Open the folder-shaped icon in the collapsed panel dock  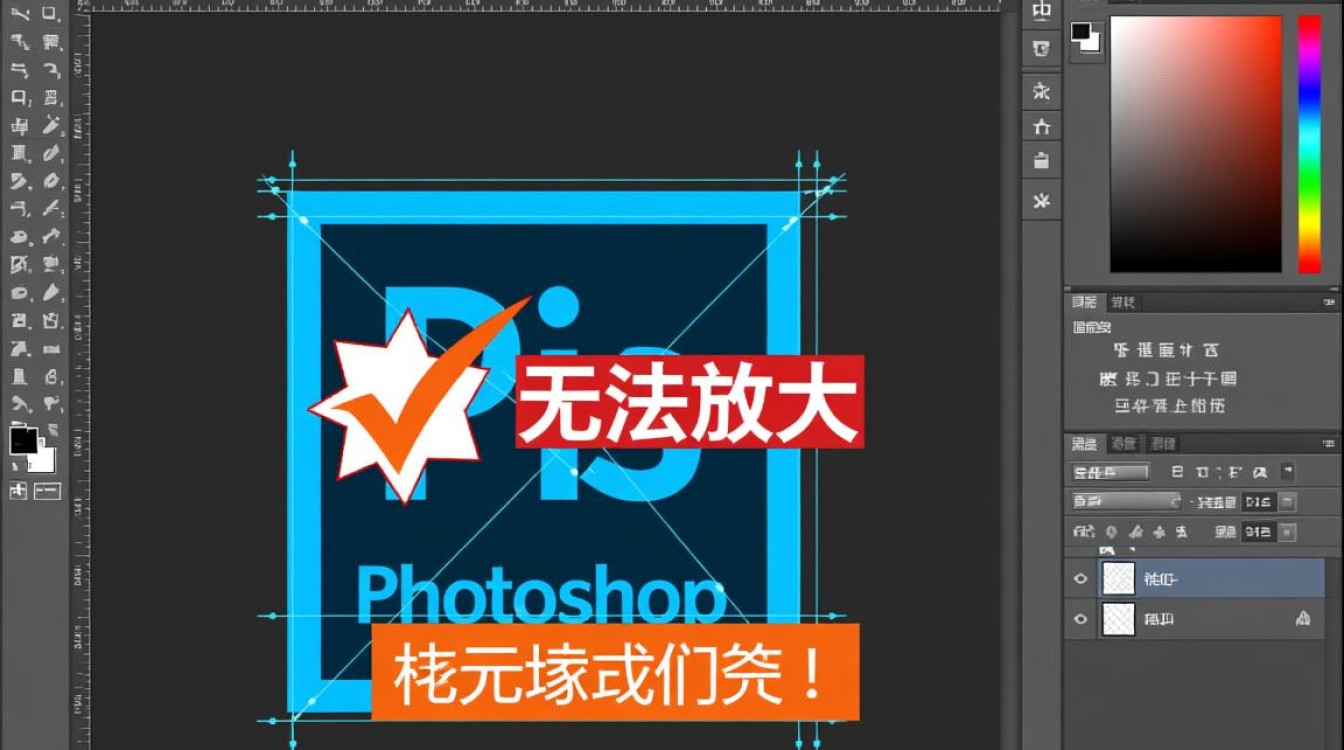pyautogui.click(x=1042, y=161)
